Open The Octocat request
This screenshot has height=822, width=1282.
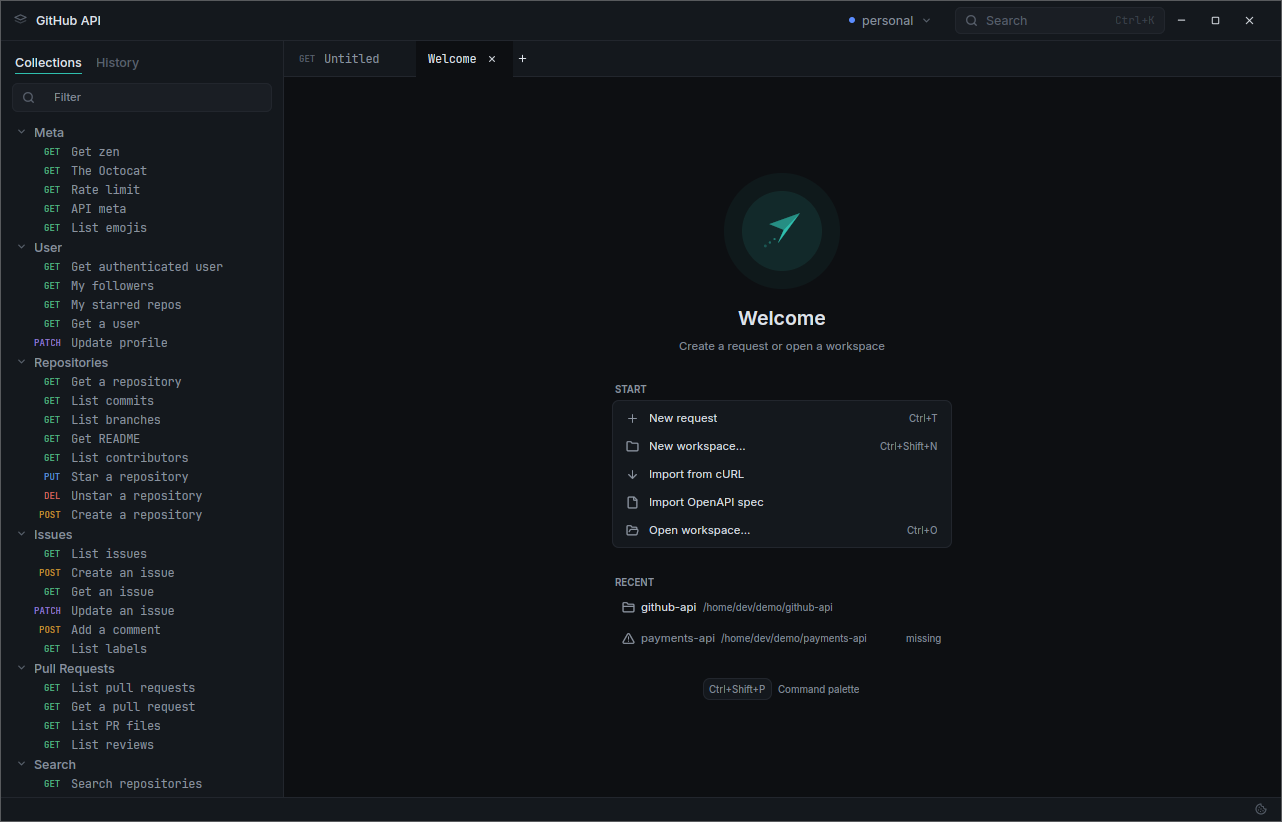[x=142, y=171]
